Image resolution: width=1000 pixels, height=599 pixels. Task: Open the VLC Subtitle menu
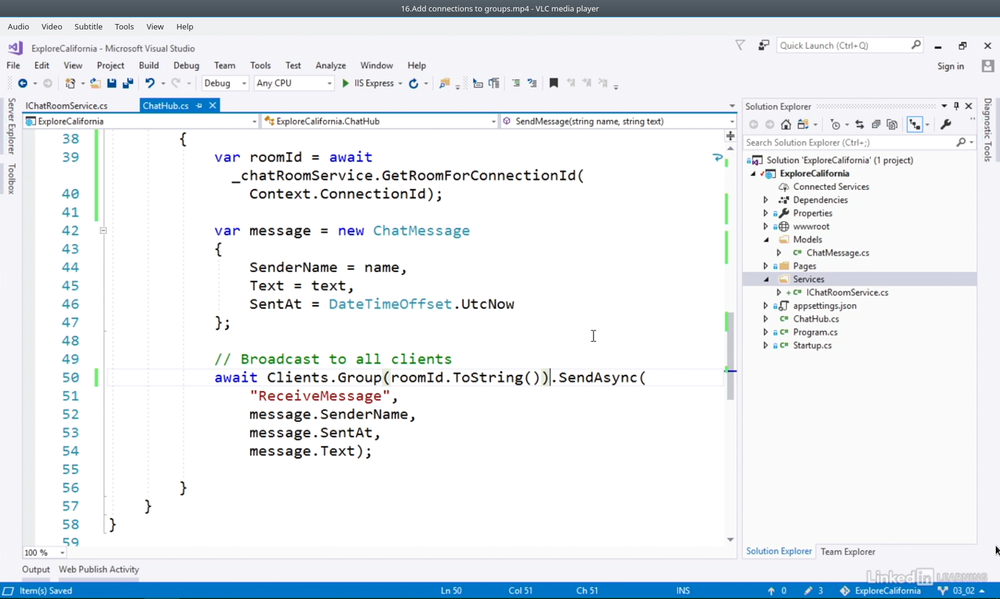coord(88,27)
